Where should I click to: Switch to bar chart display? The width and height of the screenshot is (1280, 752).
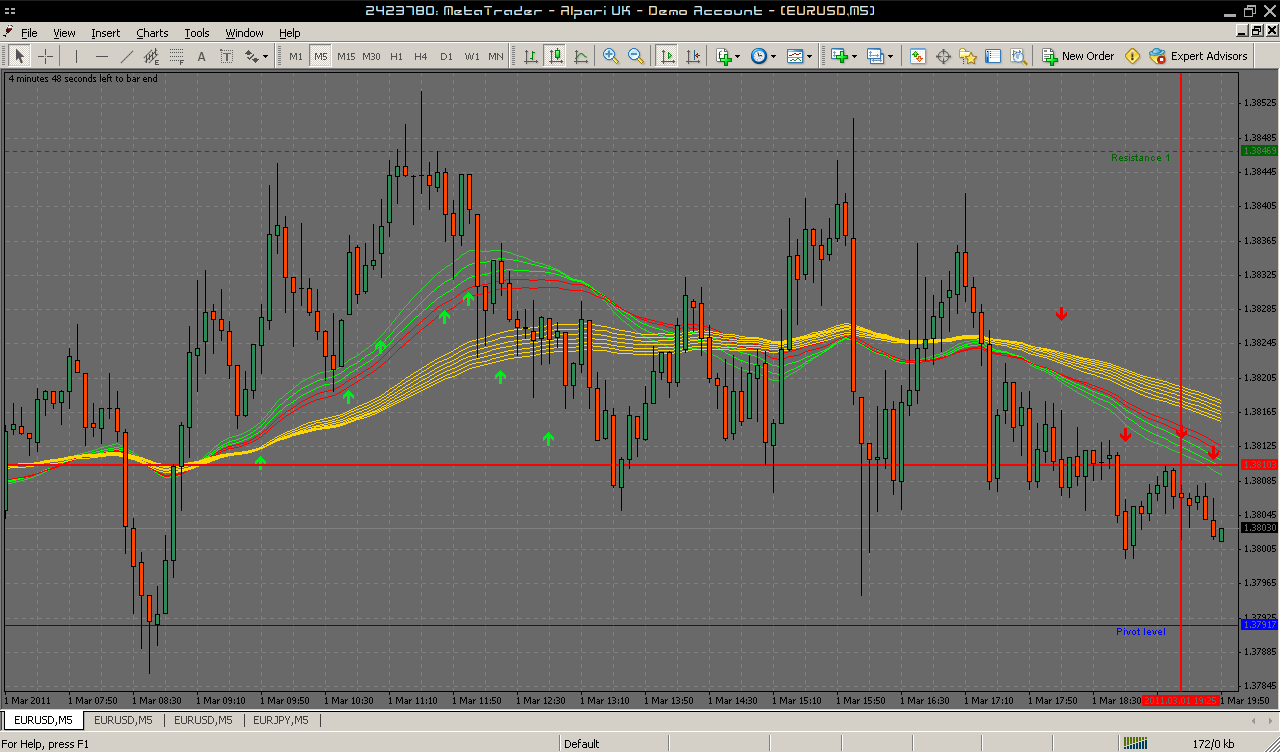point(531,56)
